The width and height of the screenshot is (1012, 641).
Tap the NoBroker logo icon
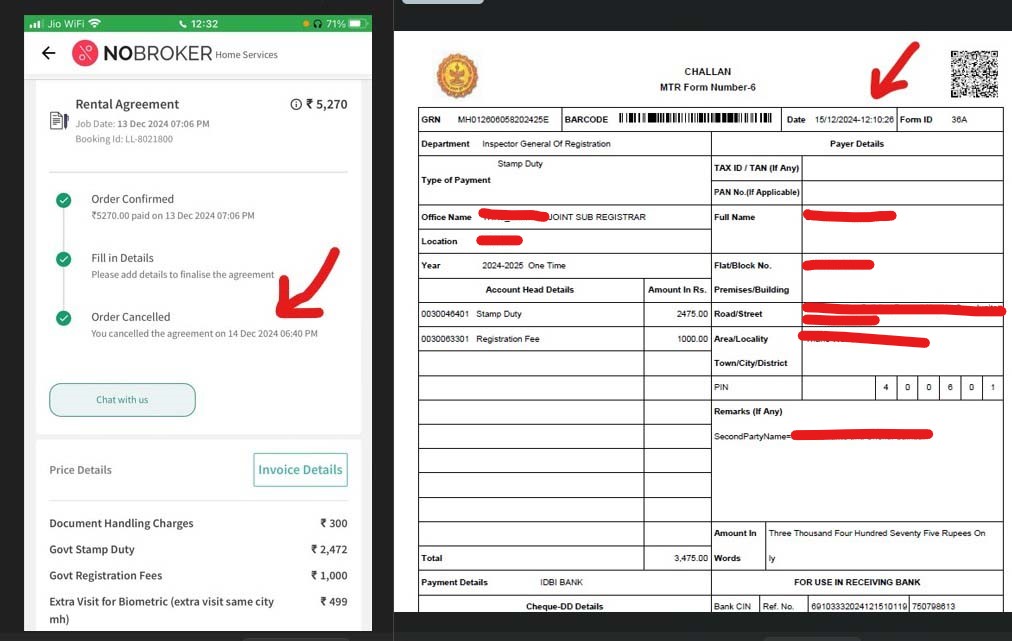[85, 53]
